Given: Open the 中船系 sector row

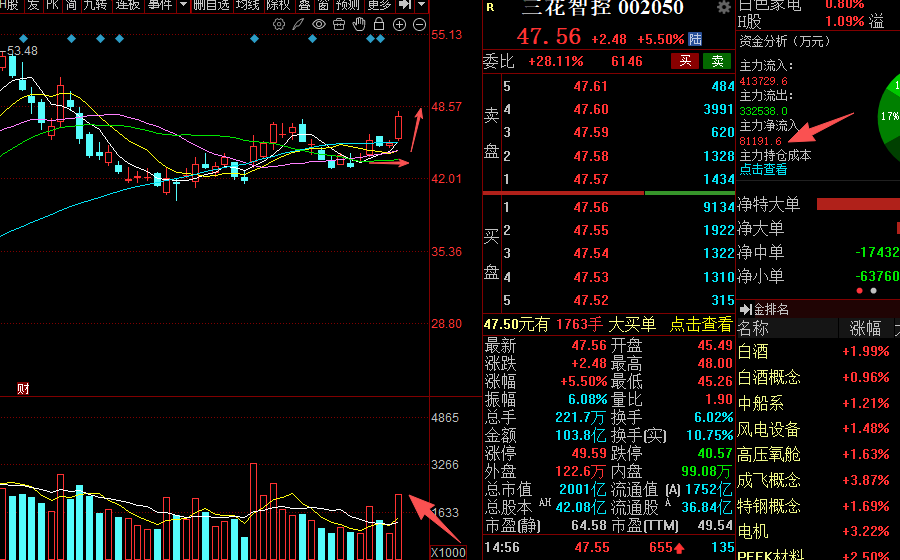Looking at the screenshot, I should 818,403.
